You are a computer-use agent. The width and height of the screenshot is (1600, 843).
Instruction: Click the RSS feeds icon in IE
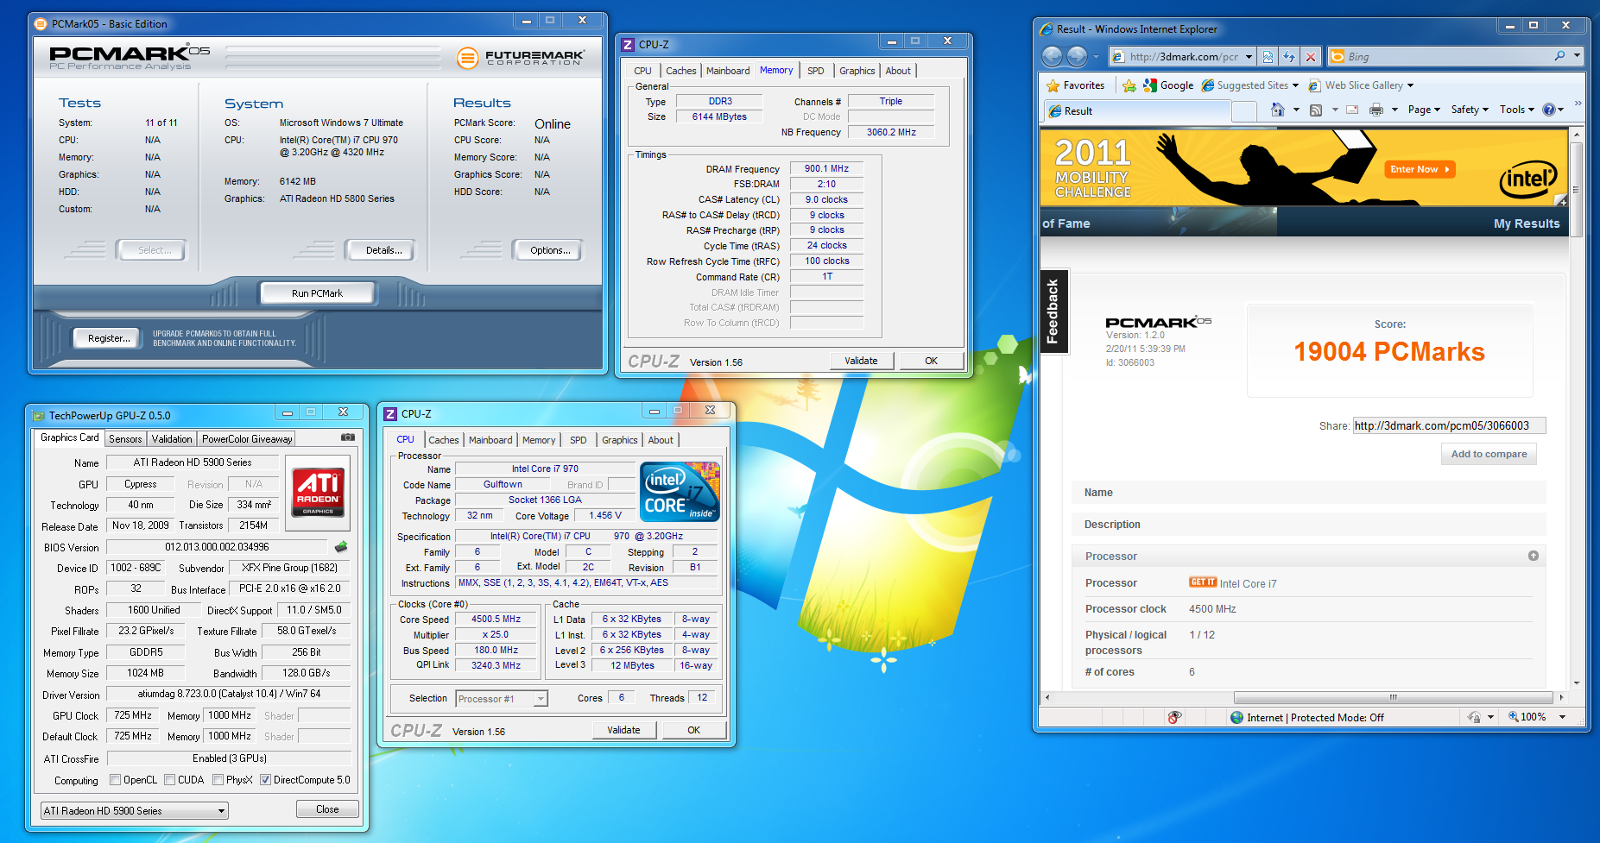click(1316, 110)
